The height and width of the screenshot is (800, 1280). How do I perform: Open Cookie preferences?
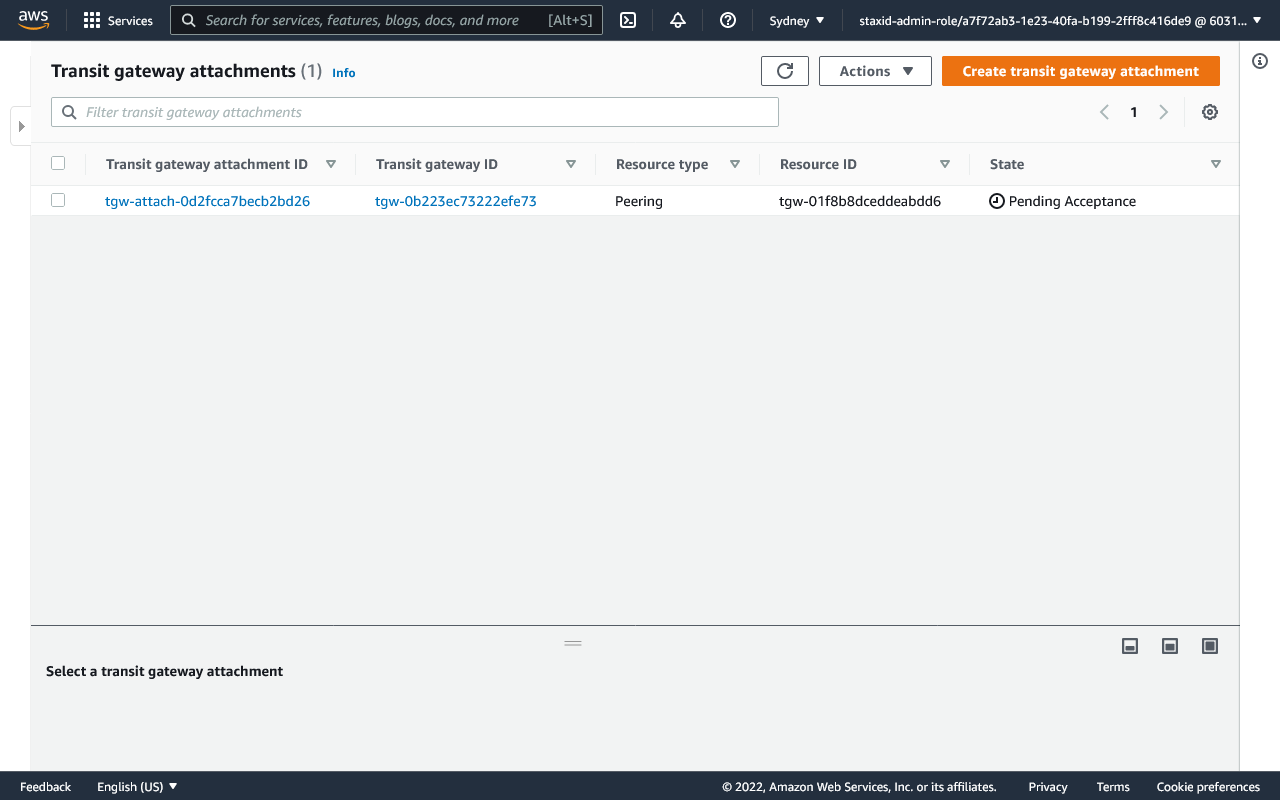(x=1208, y=787)
